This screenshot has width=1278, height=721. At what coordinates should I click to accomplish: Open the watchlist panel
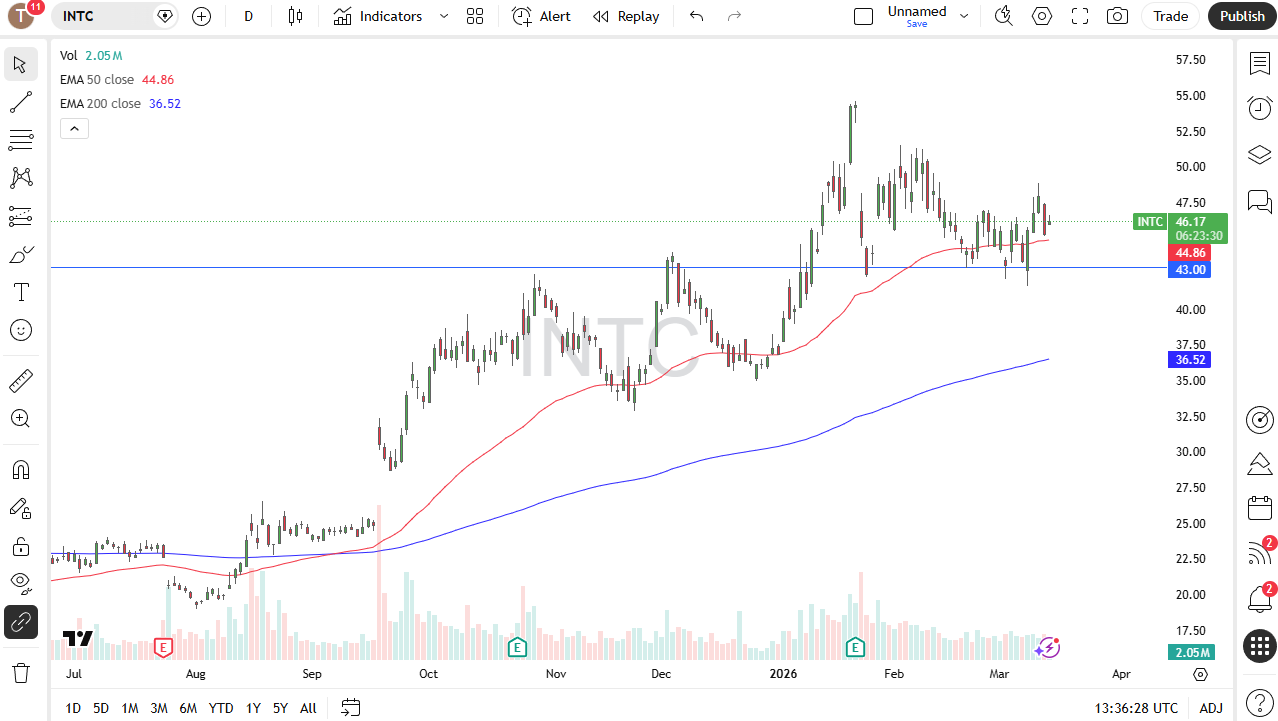1259,64
